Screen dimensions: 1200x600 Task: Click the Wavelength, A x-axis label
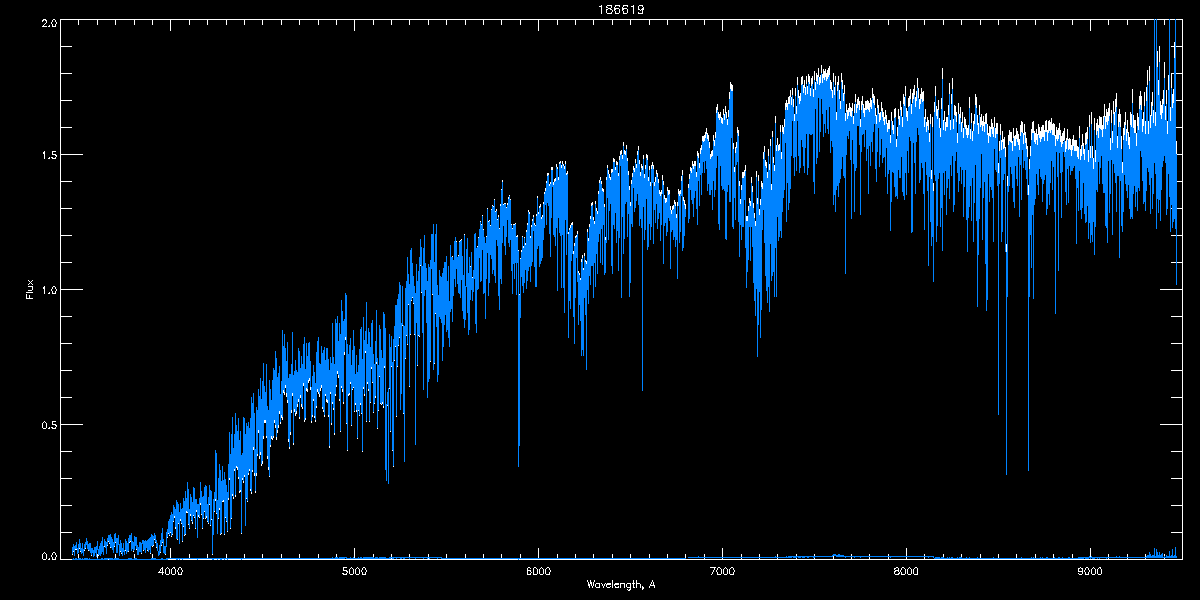pyautogui.click(x=620, y=585)
